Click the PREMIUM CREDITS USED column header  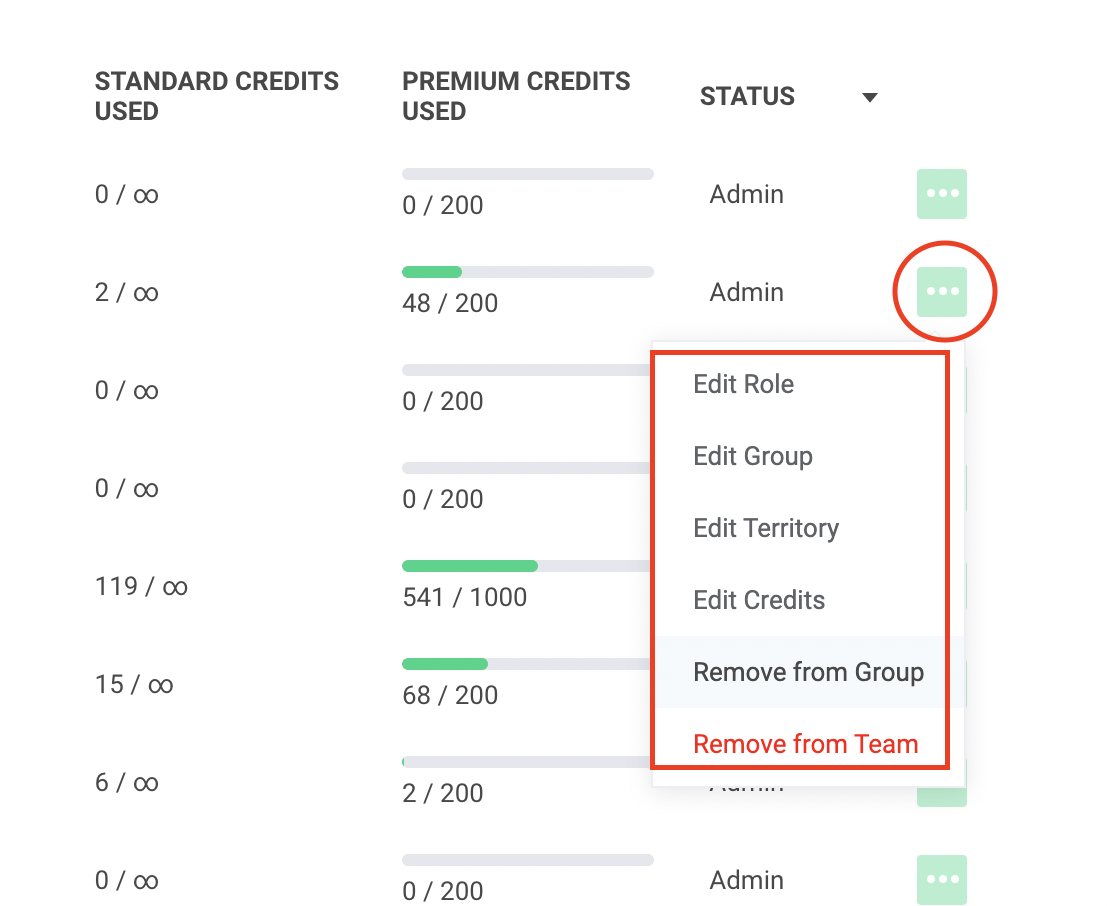point(516,96)
